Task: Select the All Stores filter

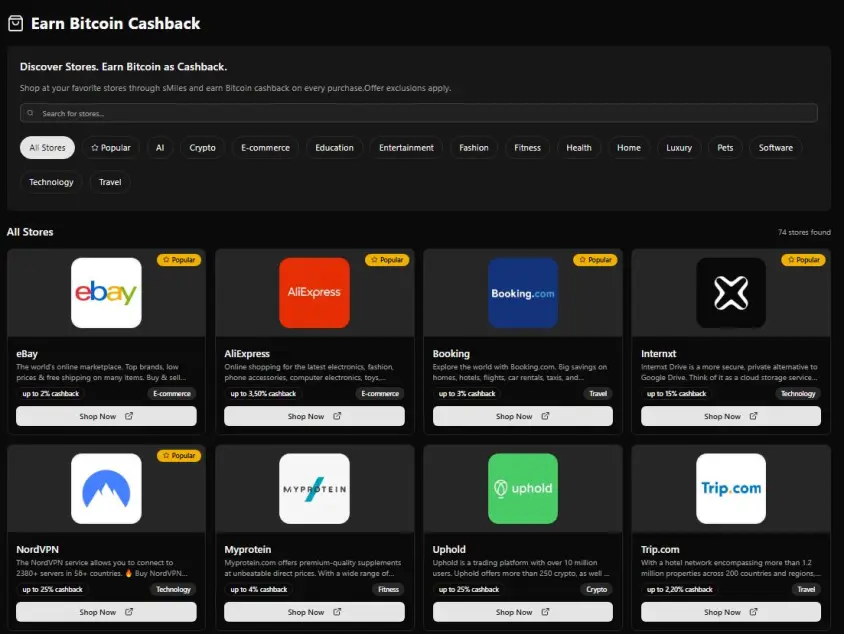Action: [47, 147]
